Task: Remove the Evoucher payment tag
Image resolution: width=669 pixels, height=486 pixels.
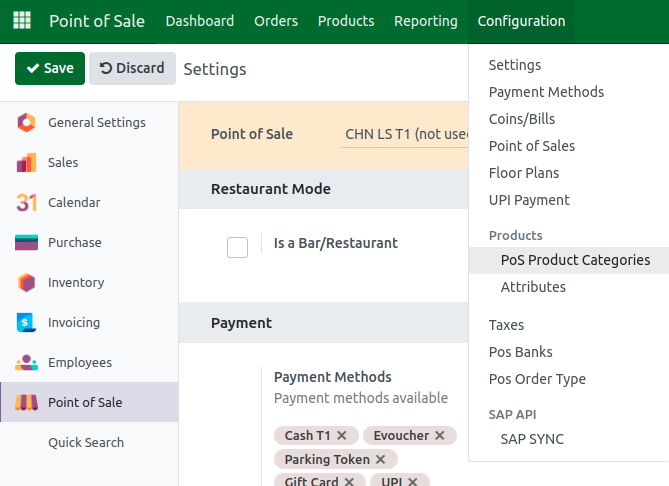Action: [x=439, y=436]
